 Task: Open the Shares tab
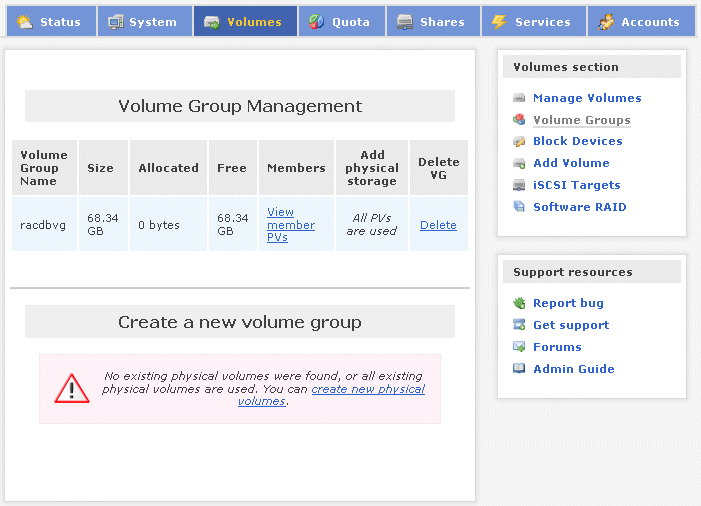(431, 22)
